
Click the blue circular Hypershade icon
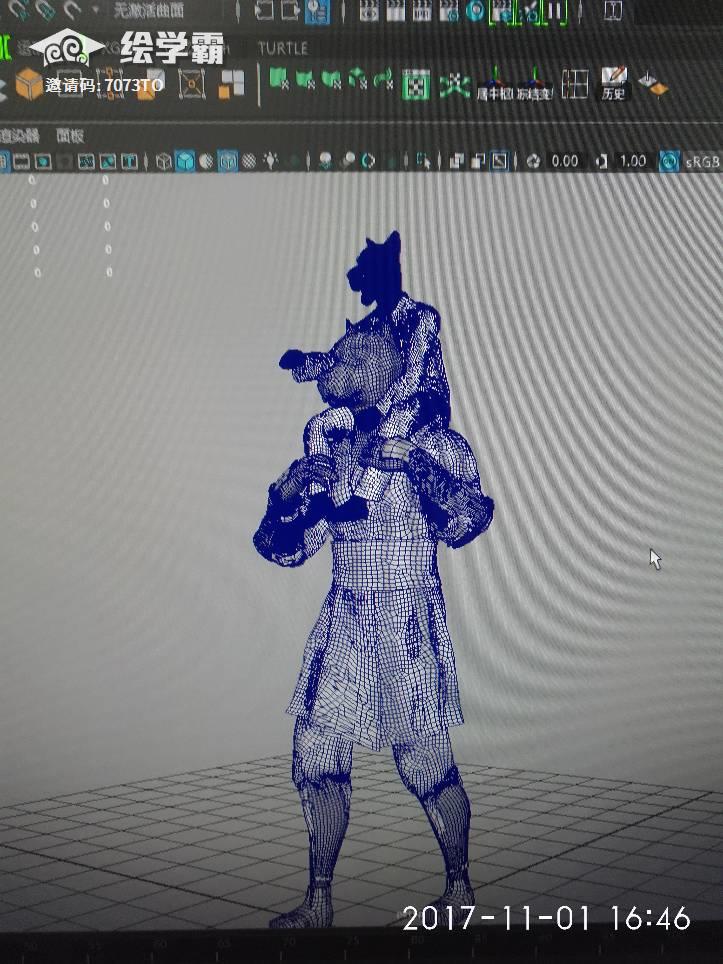475,11
